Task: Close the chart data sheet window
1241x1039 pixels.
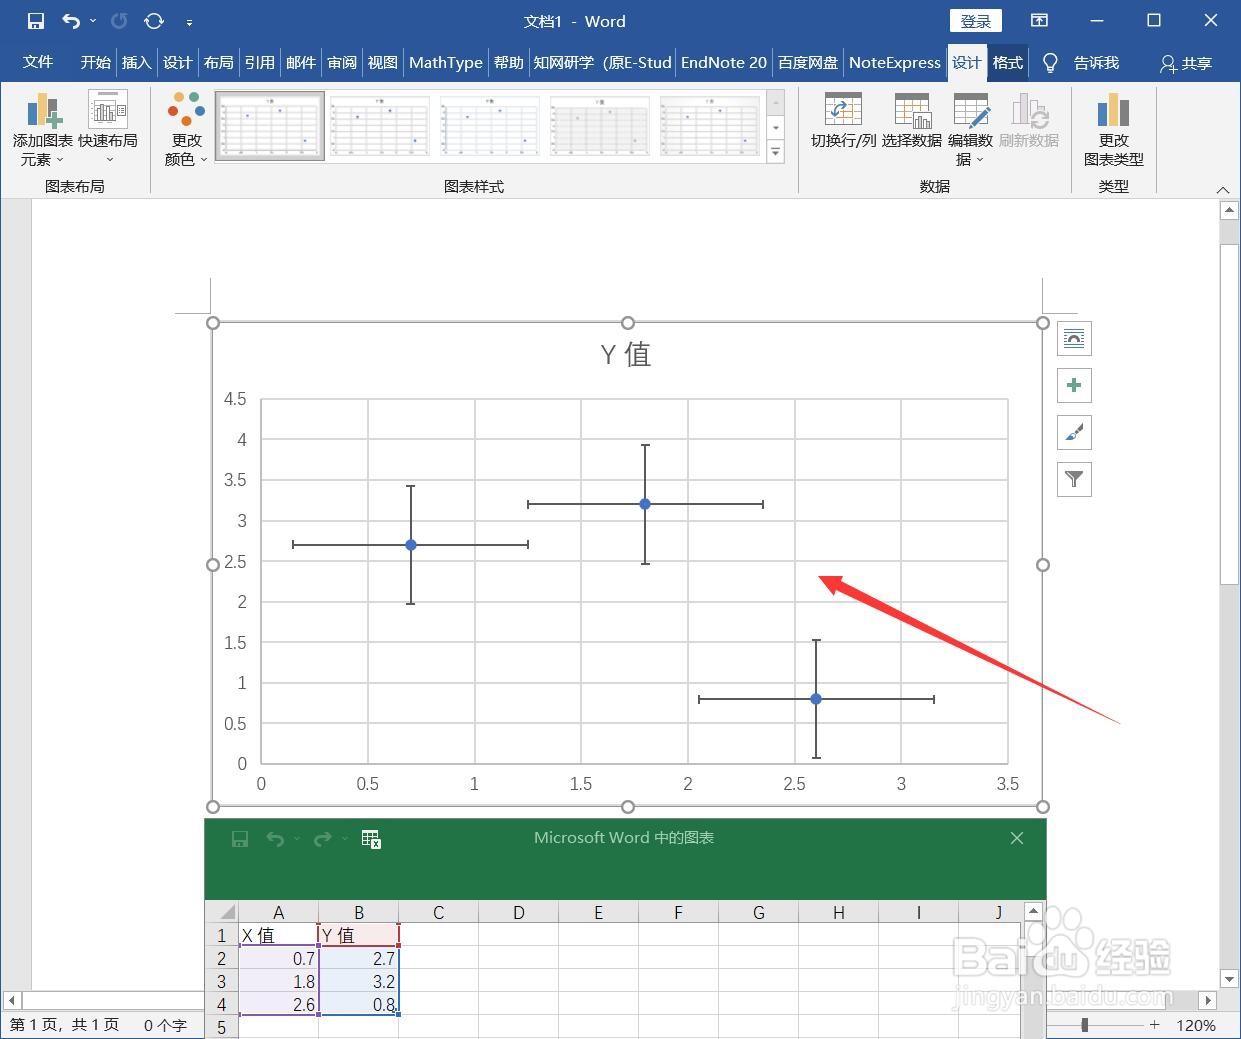Action: pyautogui.click(x=1017, y=838)
